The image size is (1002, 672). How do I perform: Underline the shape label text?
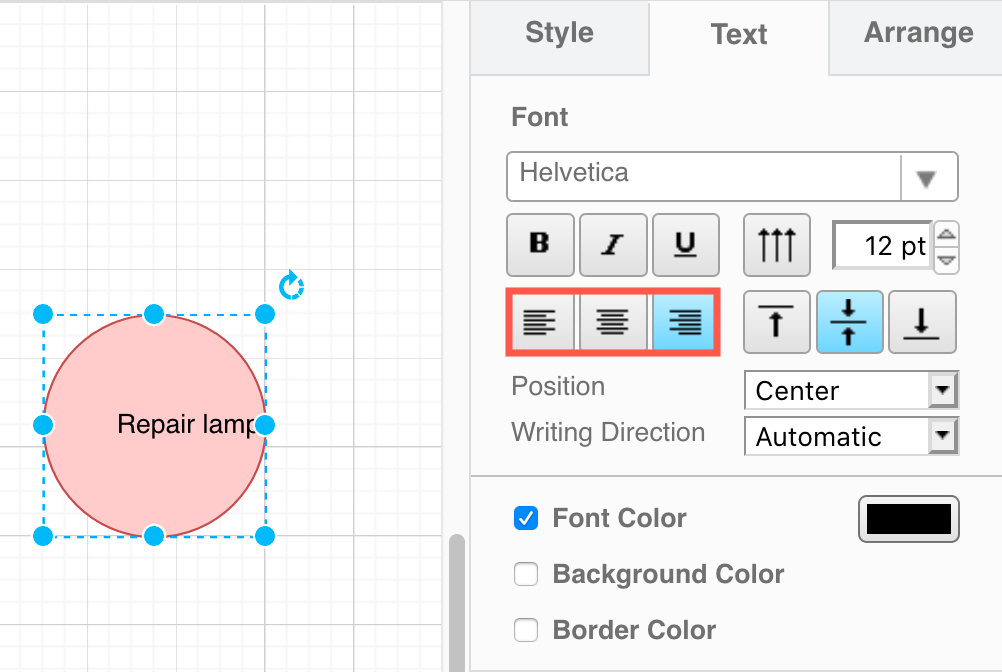pos(686,244)
